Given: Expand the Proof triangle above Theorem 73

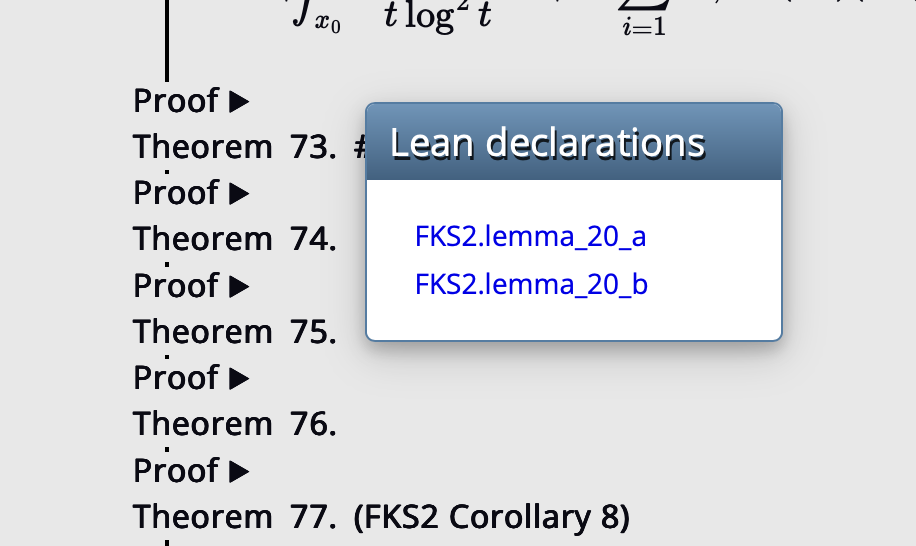Looking at the screenshot, I should (x=238, y=101).
